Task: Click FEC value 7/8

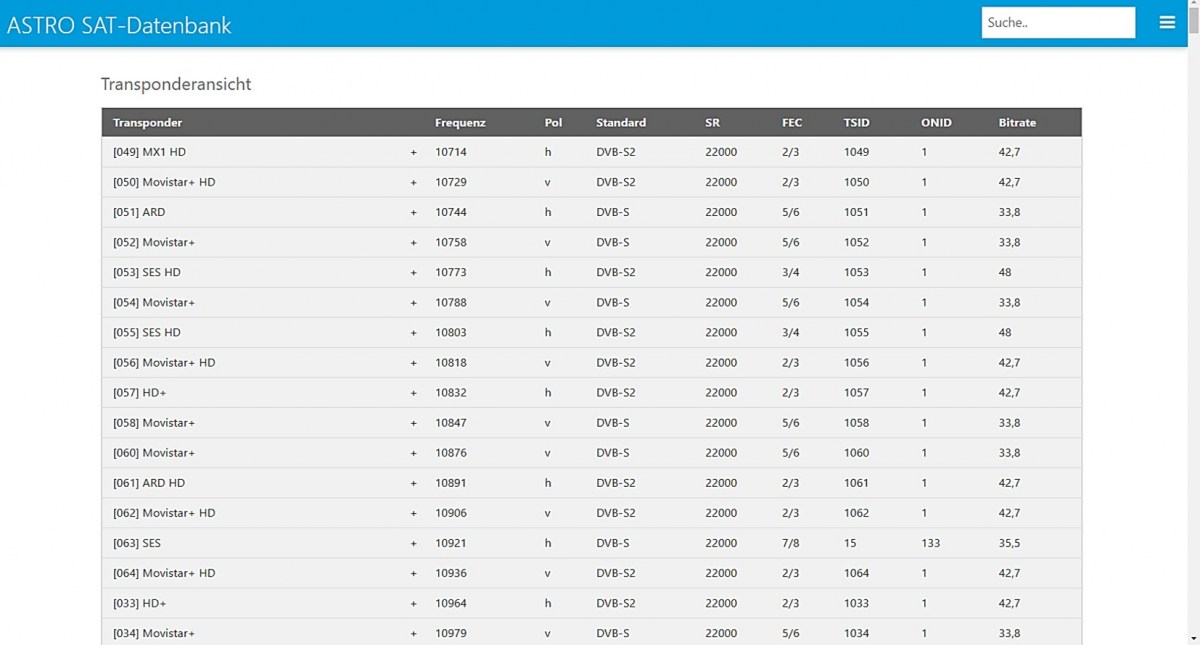Action: tap(790, 543)
